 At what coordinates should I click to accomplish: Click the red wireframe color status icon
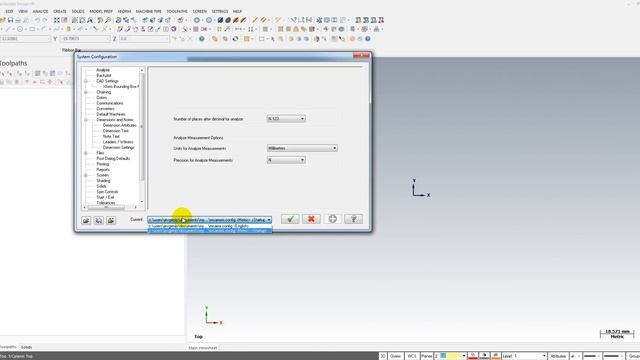click(473, 356)
